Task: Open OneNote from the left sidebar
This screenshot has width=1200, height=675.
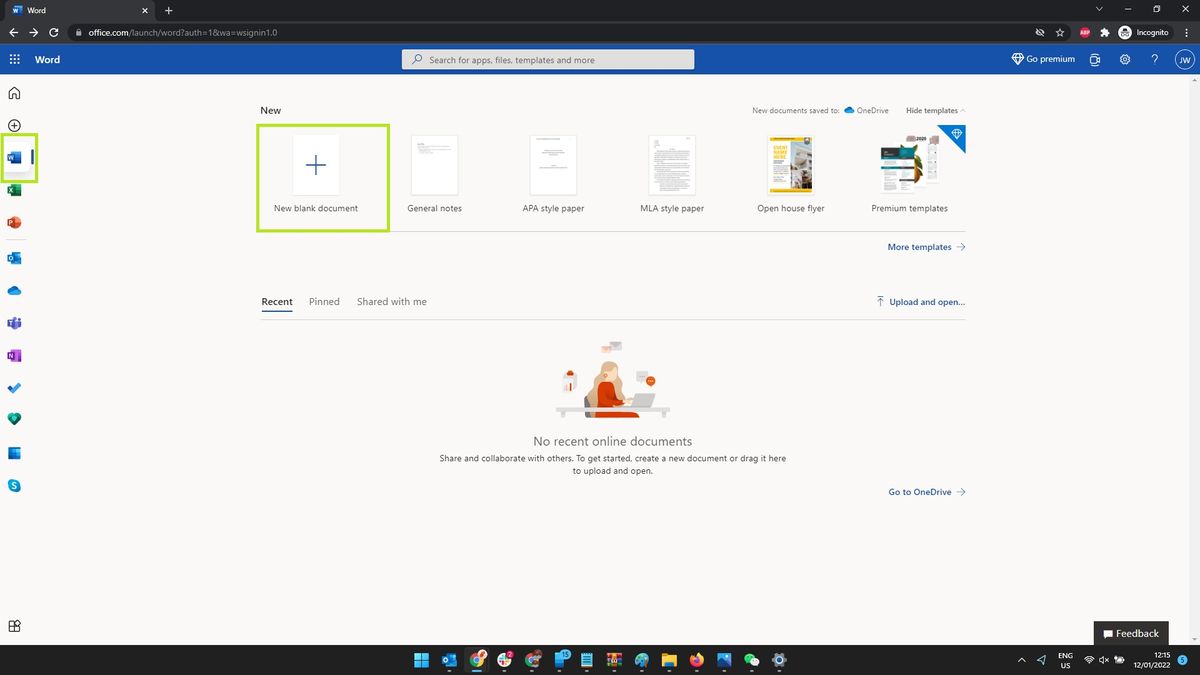Action: [x=14, y=355]
